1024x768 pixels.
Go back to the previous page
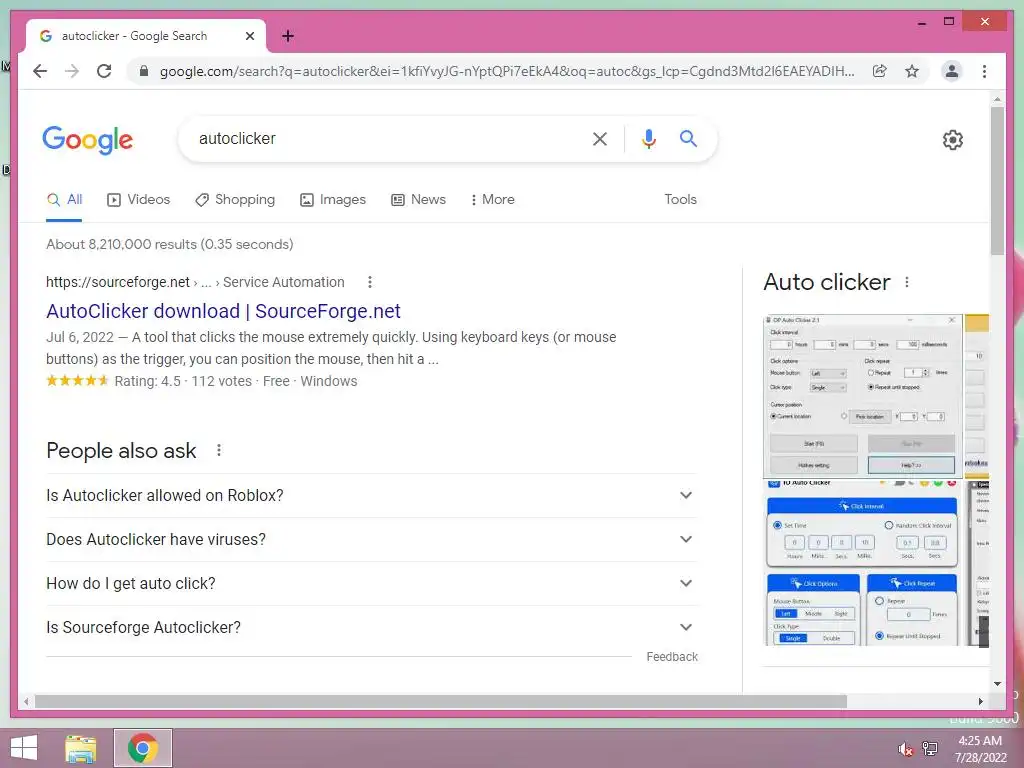(x=40, y=71)
